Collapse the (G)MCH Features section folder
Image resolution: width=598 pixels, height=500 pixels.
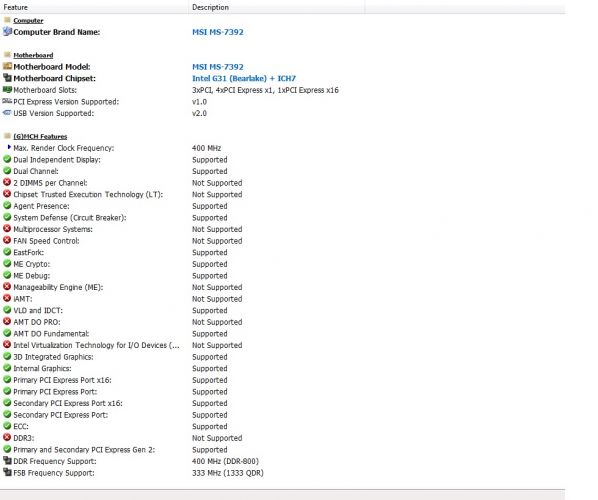pyautogui.click(x=7, y=136)
